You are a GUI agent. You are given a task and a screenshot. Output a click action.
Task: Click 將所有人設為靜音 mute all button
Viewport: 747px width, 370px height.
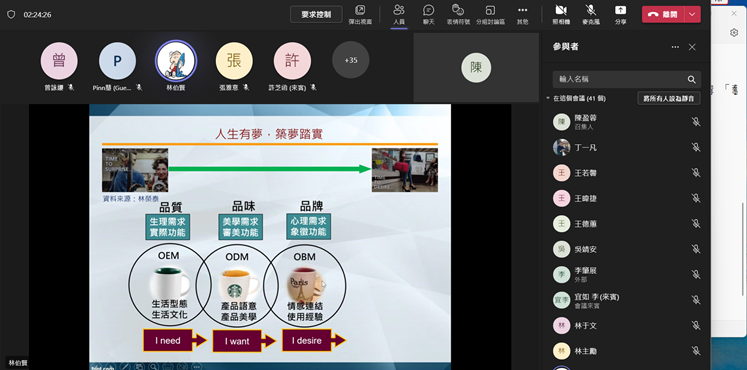pos(669,99)
